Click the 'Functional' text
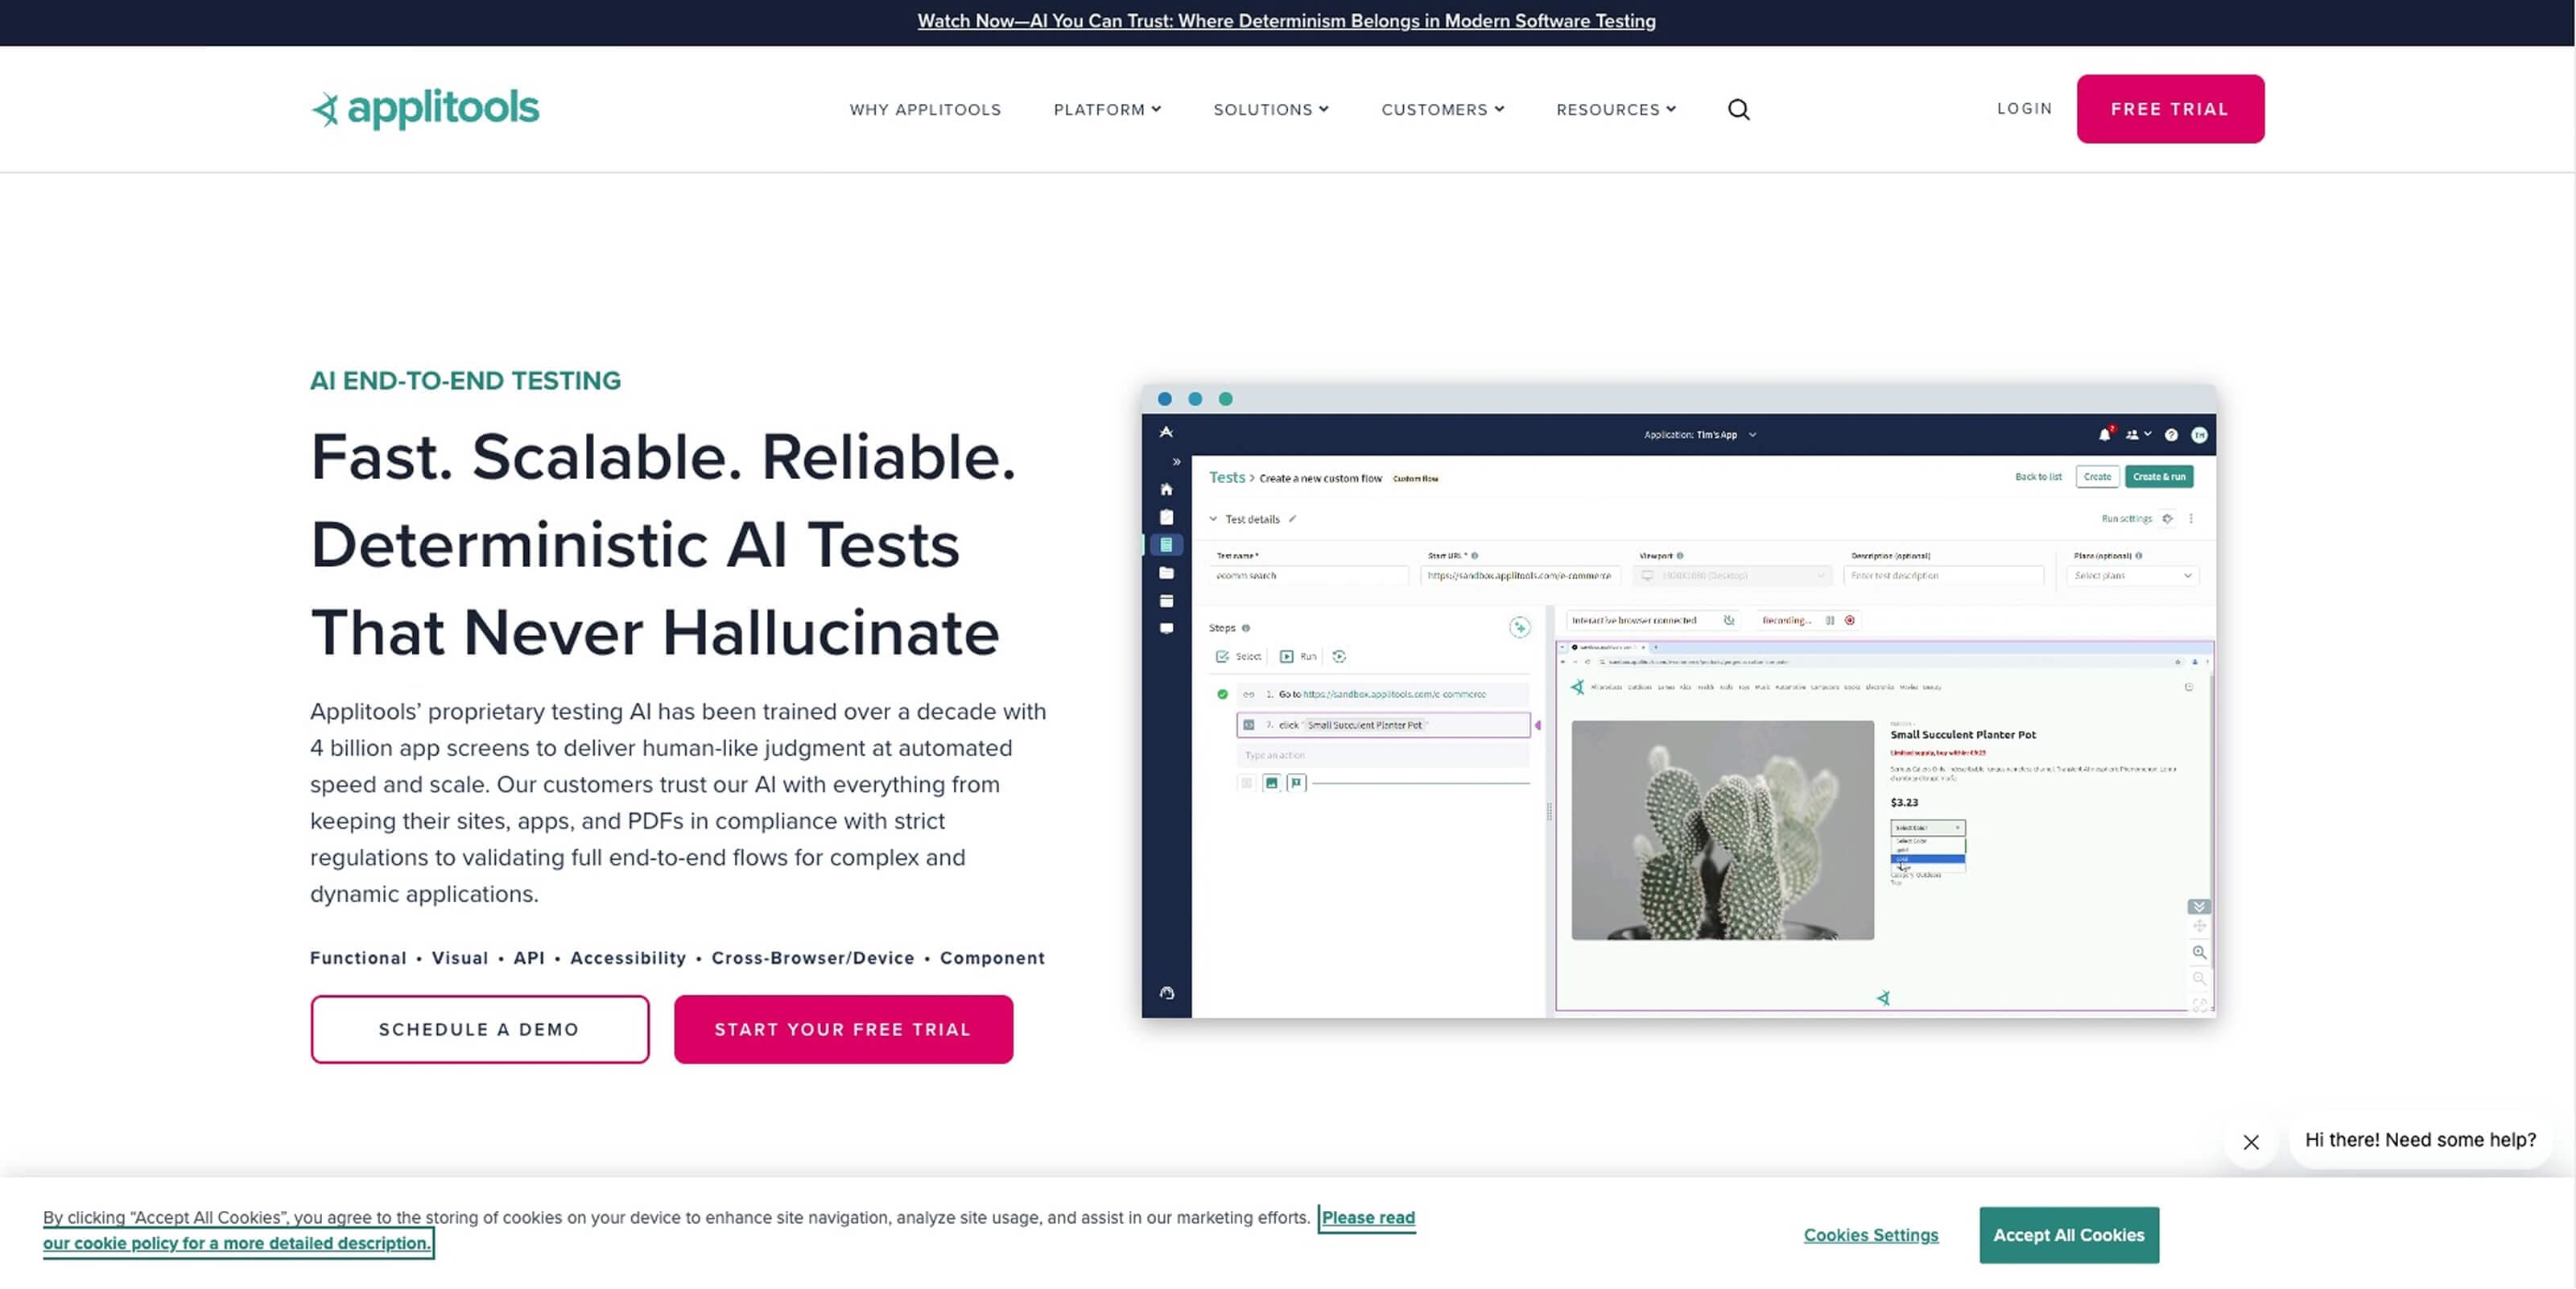Screen dimensions: 2576x1289 (x=358, y=958)
